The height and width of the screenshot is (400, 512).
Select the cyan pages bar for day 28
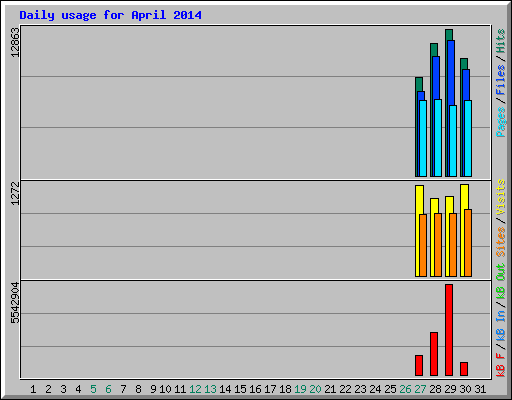point(438,138)
